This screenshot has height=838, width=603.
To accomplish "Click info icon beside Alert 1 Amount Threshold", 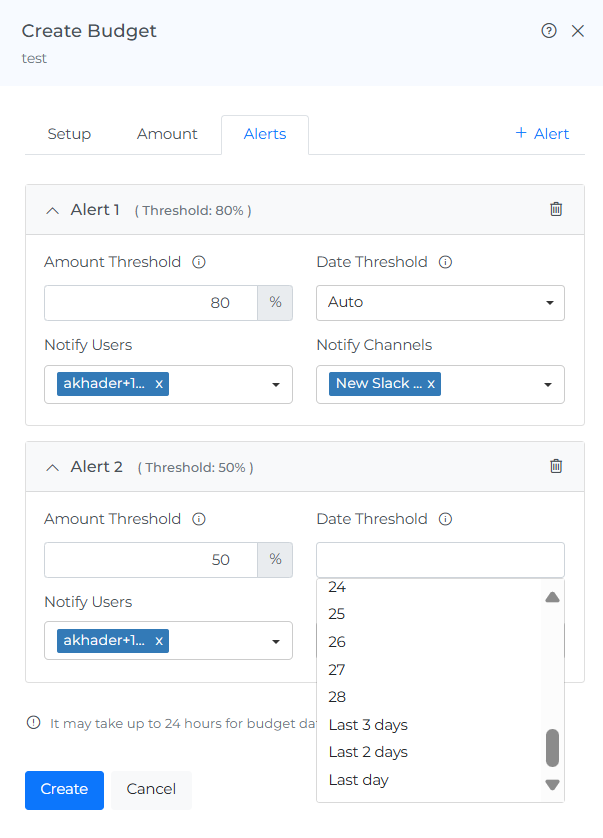I will tap(199, 262).
